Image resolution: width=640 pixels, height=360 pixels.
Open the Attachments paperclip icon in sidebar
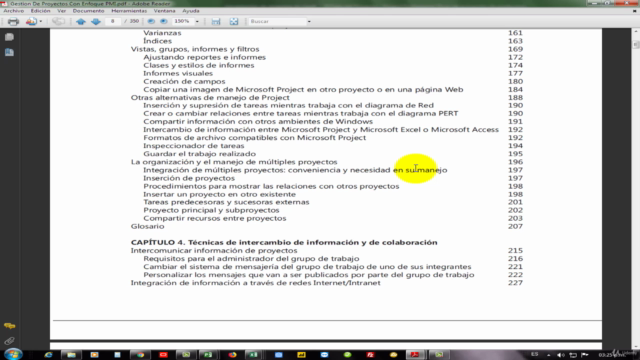(9, 340)
